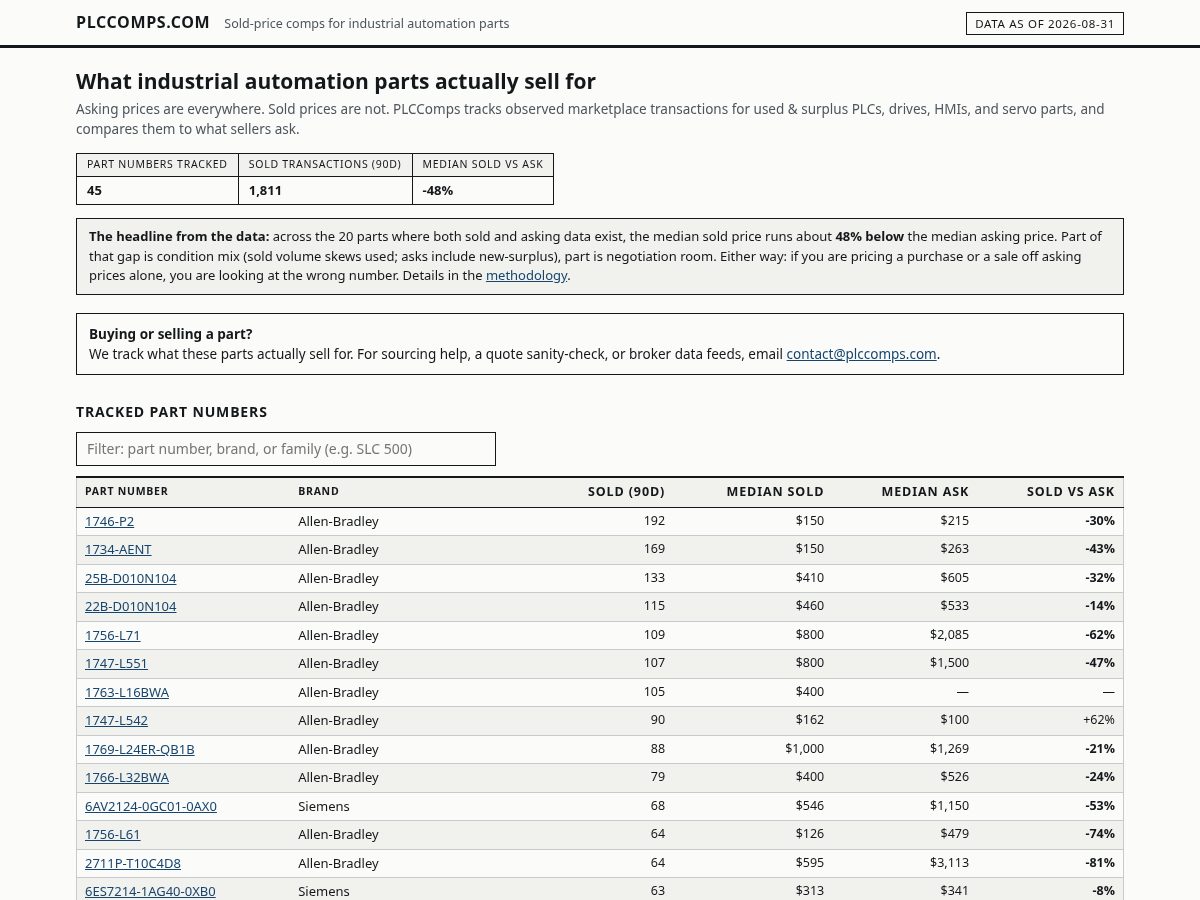Image resolution: width=1200 pixels, height=900 pixels.
Task: Open part 25B-D010N104
Action: pos(130,578)
